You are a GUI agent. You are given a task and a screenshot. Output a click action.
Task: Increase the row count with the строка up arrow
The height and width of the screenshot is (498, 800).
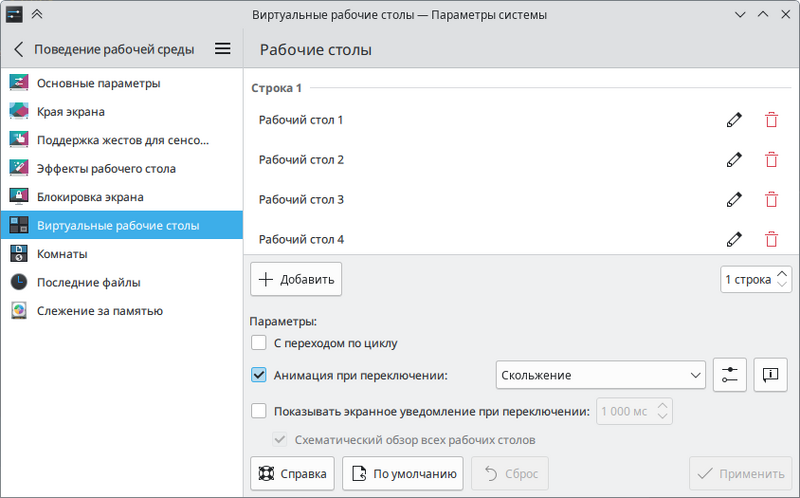(x=782, y=274)
